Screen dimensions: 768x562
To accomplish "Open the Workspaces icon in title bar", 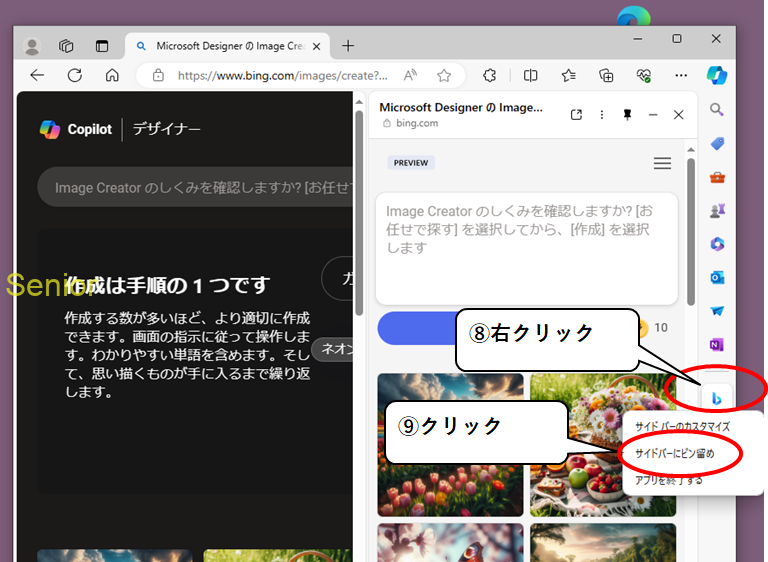I will [x=66, y=46].
